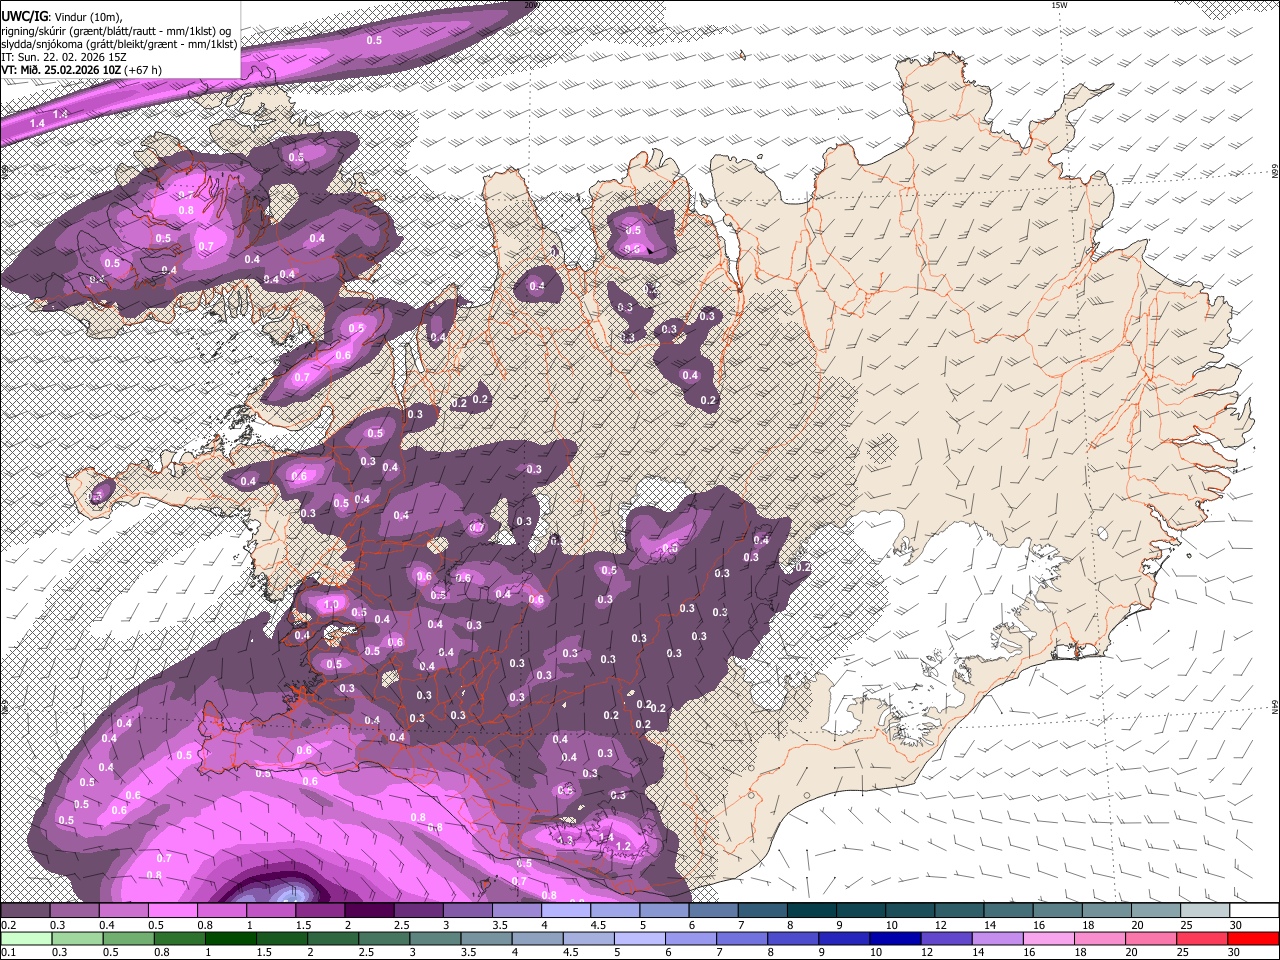Image resolution: width=1280 pixels, height=960 pixels.
Task: Click the "25" label in lower legend row
Action: click(1182, 952)
